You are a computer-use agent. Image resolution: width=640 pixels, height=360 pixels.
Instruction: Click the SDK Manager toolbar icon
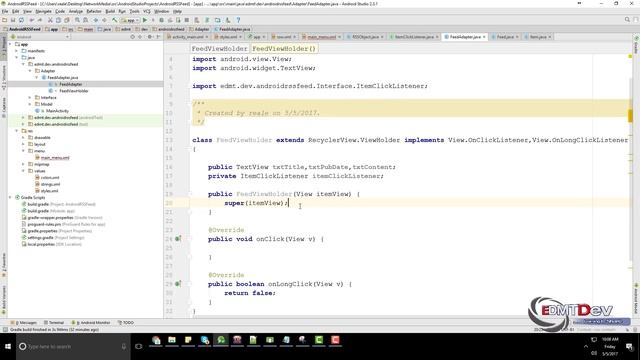(x=227, y=20)
